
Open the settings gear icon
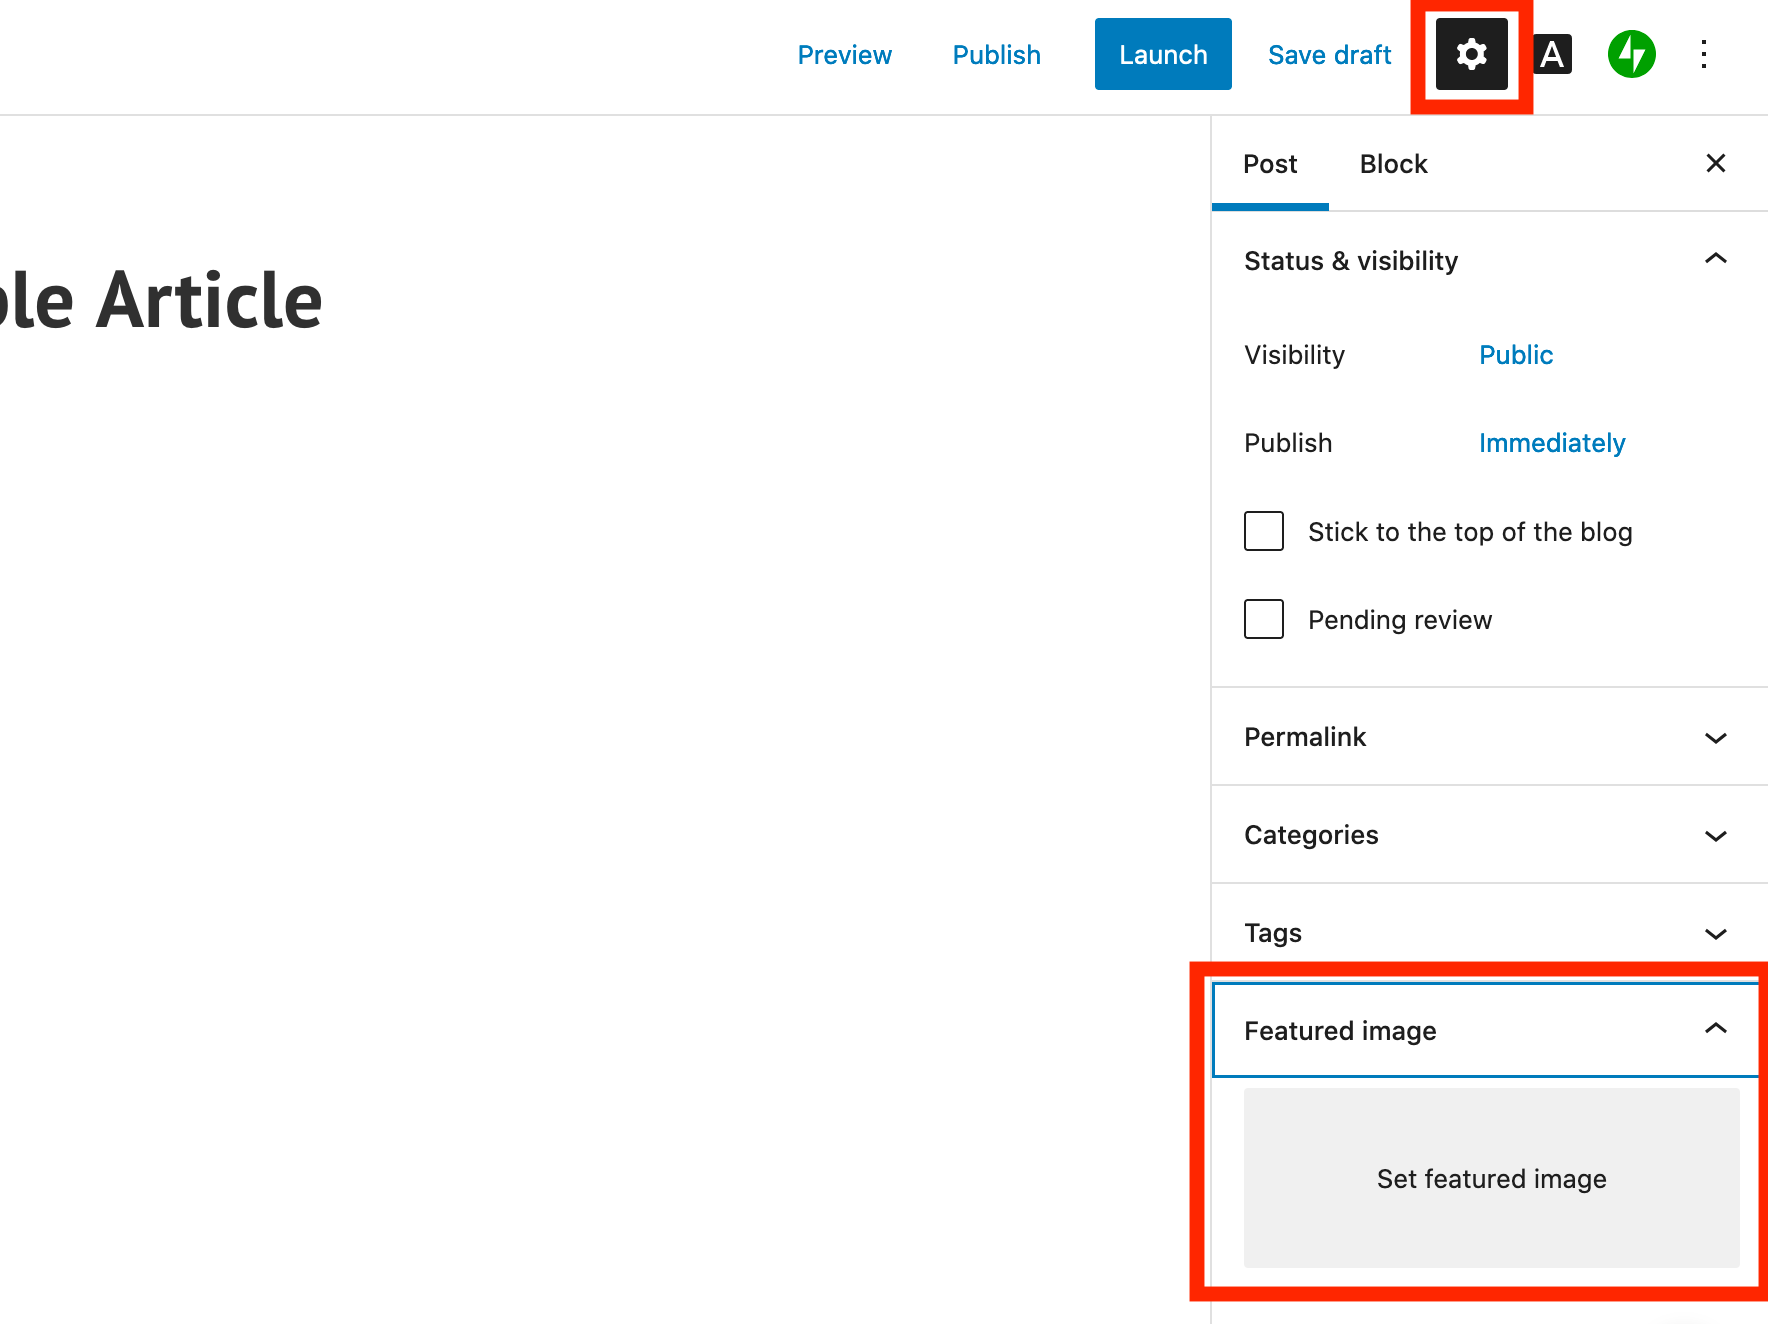click(1471, 54)
